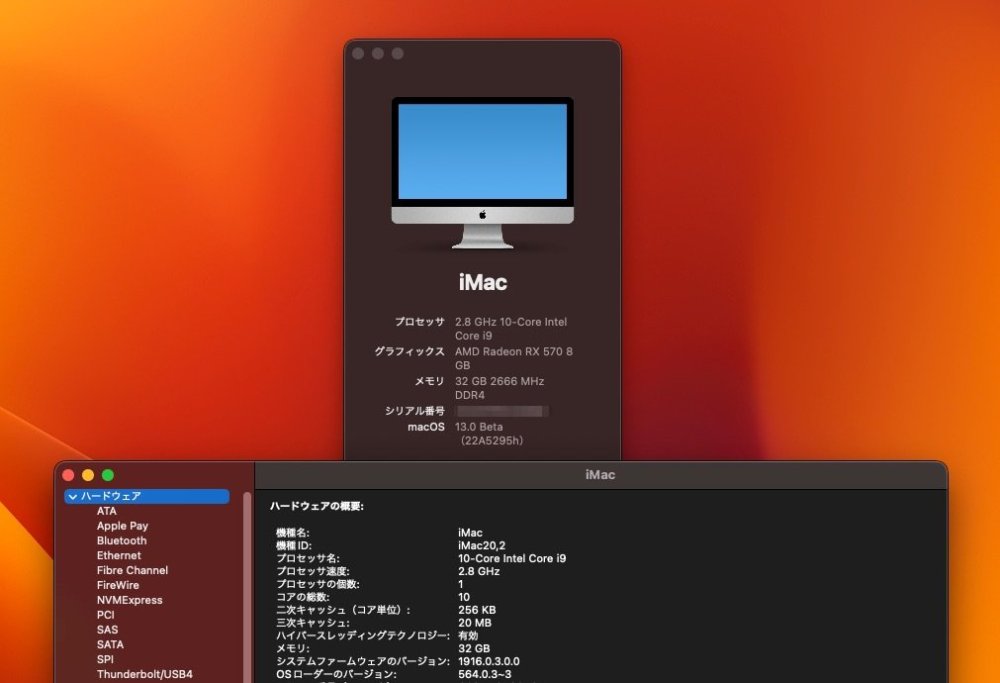Click the 機種ID label

293,545
